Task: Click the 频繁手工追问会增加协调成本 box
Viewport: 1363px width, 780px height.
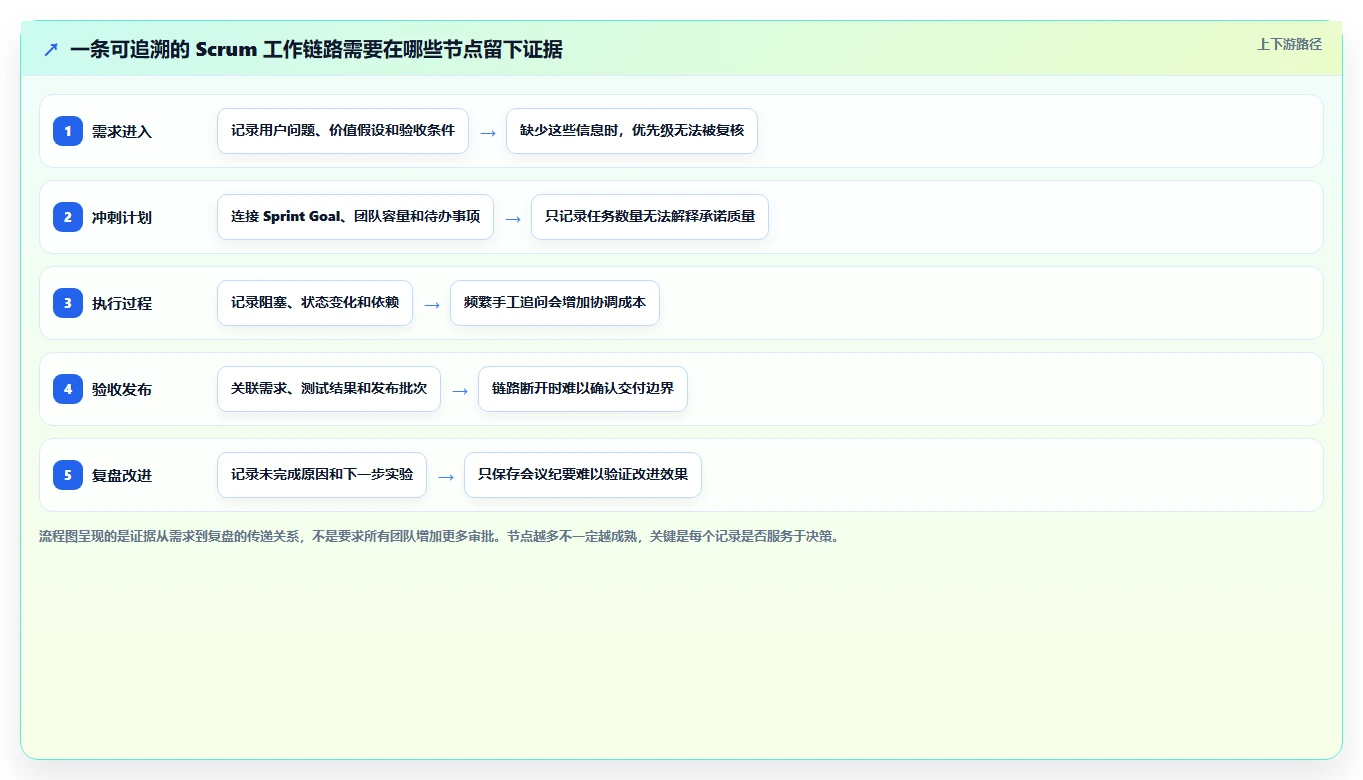Action: [555, 303]
